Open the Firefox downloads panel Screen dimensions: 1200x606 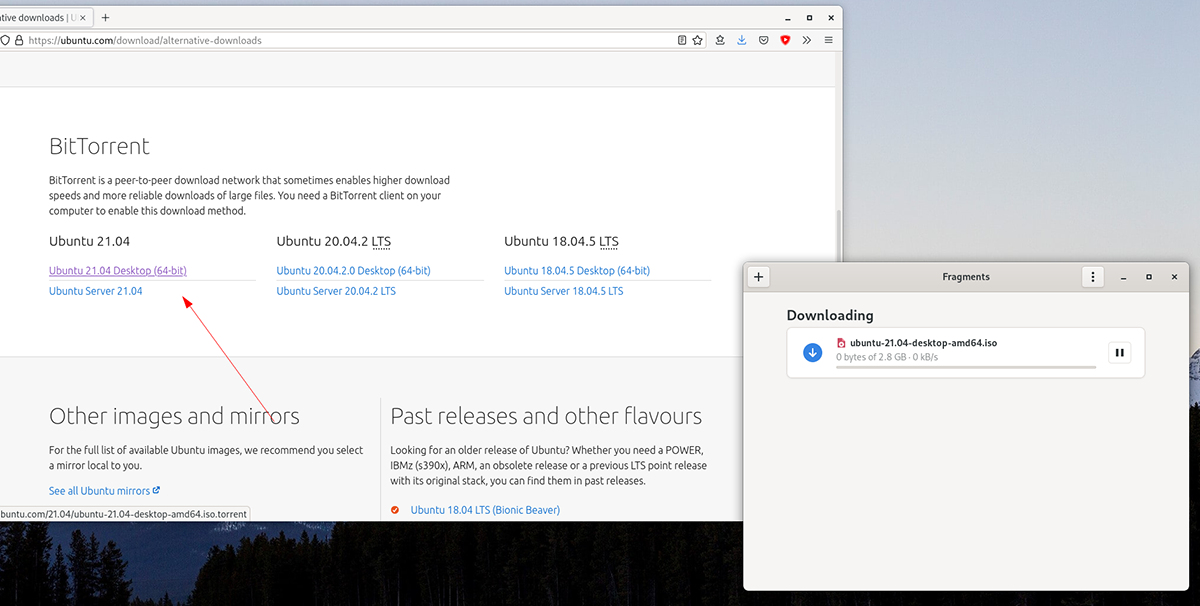(x=742, y=41)
